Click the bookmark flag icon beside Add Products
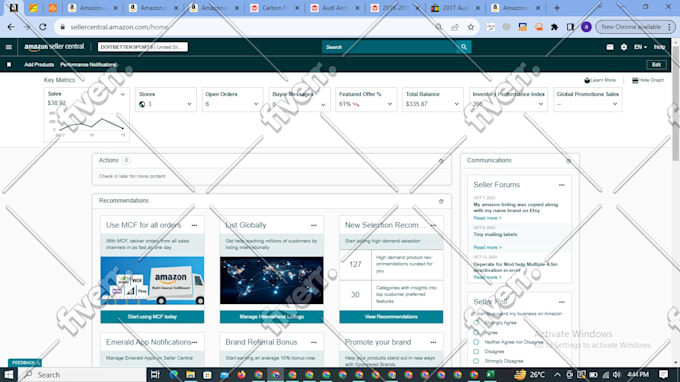 coord(9,65)
